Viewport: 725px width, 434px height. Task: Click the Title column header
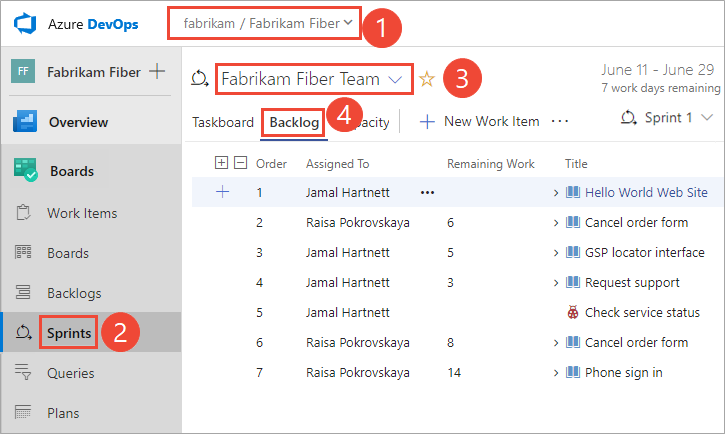click(x=576, y=164)
